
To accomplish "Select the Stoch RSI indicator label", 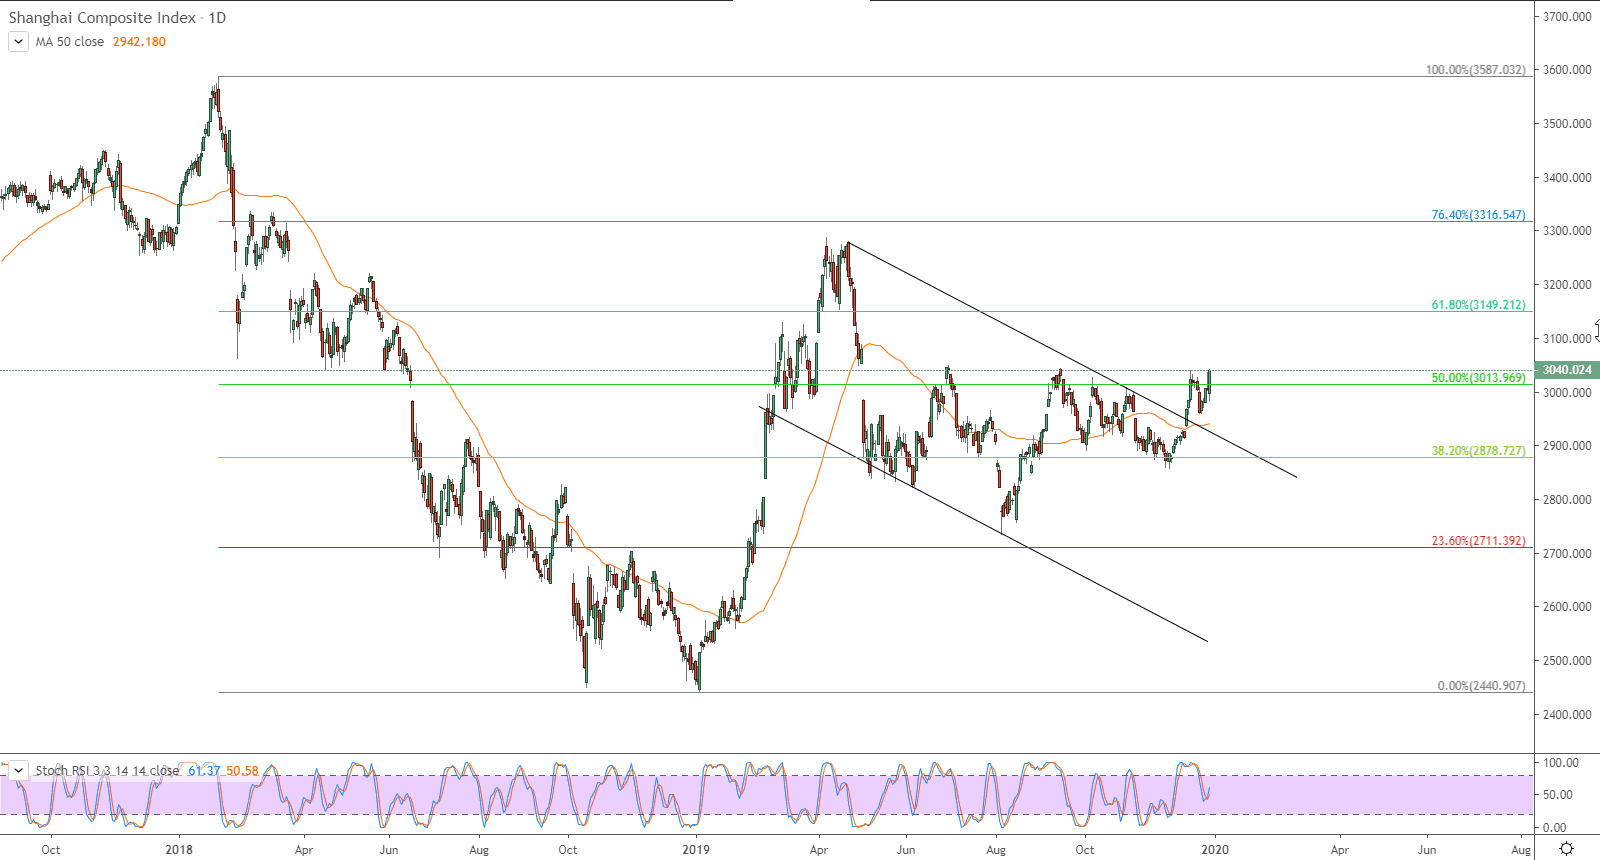I will point(107,770).
